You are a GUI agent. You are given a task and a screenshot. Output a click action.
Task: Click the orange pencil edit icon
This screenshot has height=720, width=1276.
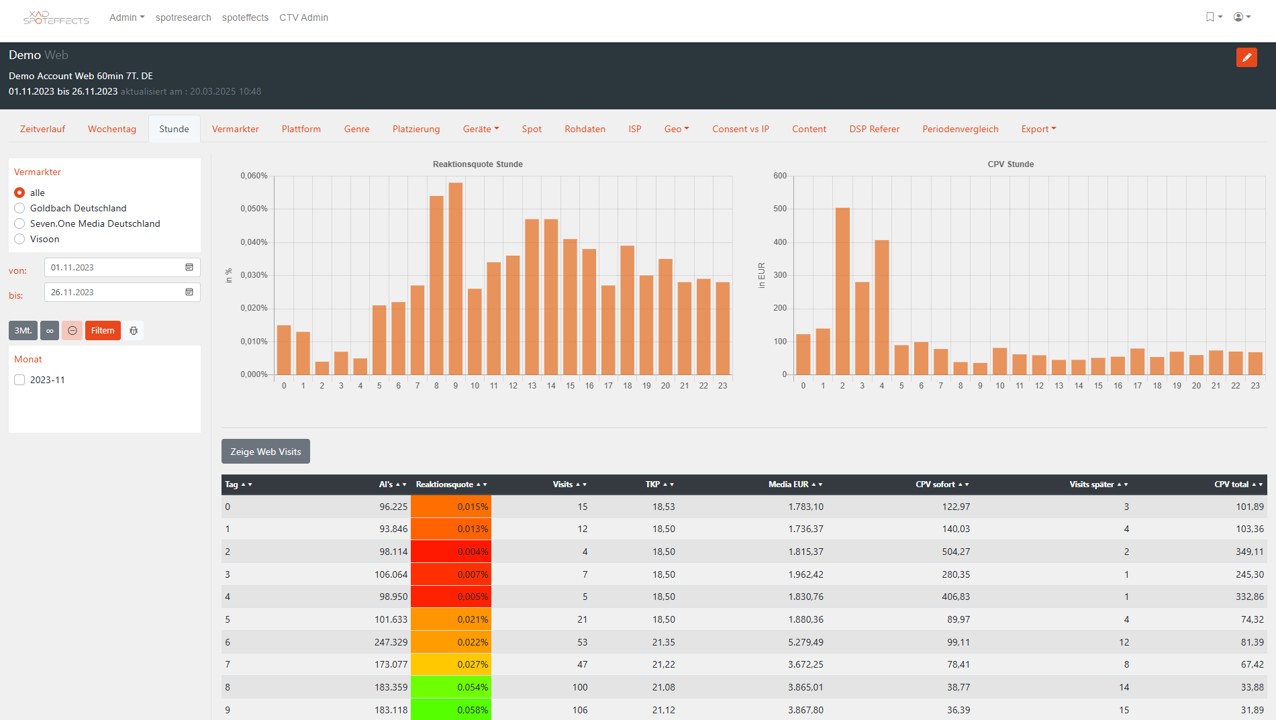(x=1246, y=57)
